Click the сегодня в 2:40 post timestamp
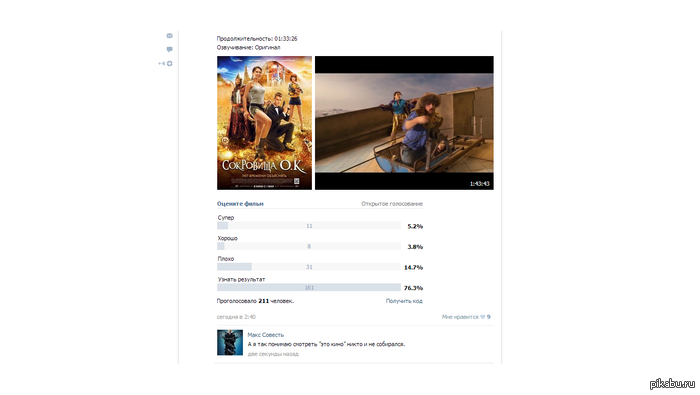Viewport: 700px width, 395px height. coord(236,317)
